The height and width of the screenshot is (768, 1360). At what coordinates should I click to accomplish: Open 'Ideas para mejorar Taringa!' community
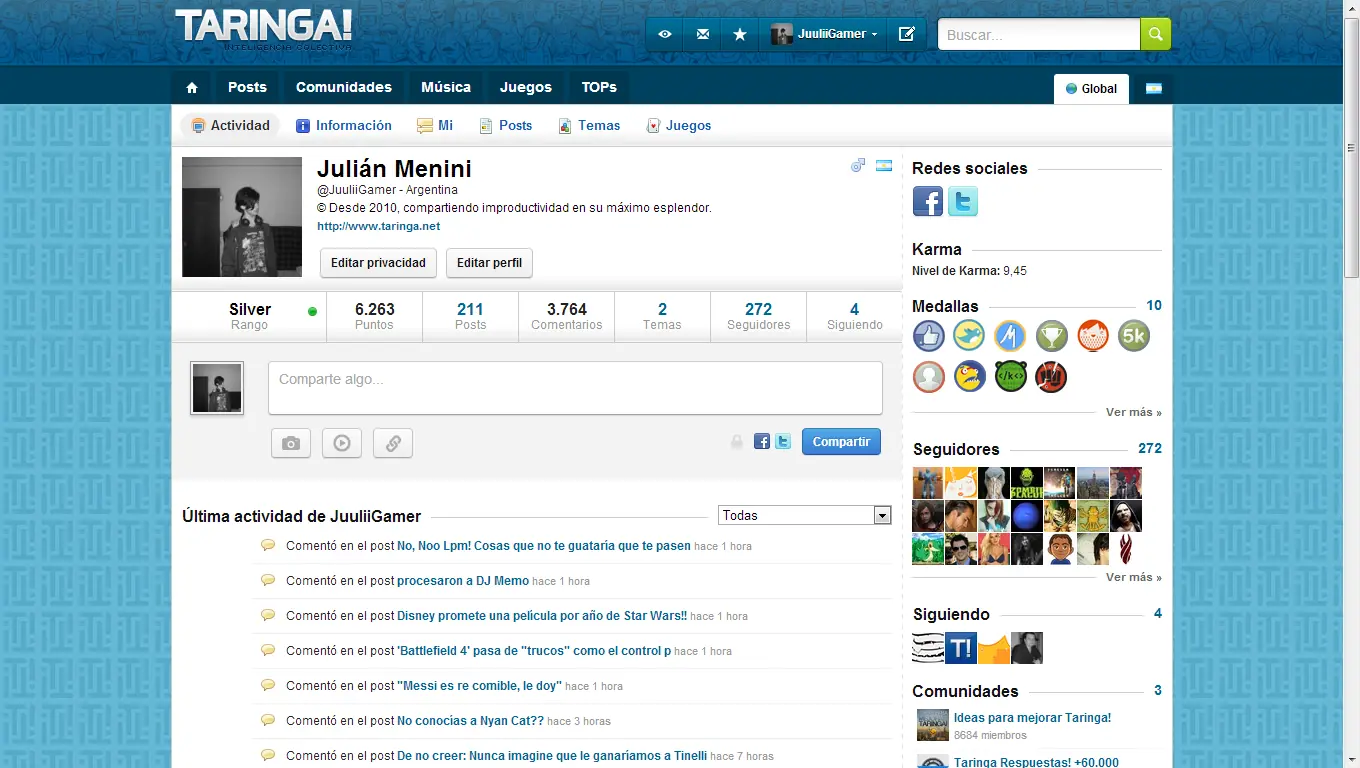(1032, 718)
